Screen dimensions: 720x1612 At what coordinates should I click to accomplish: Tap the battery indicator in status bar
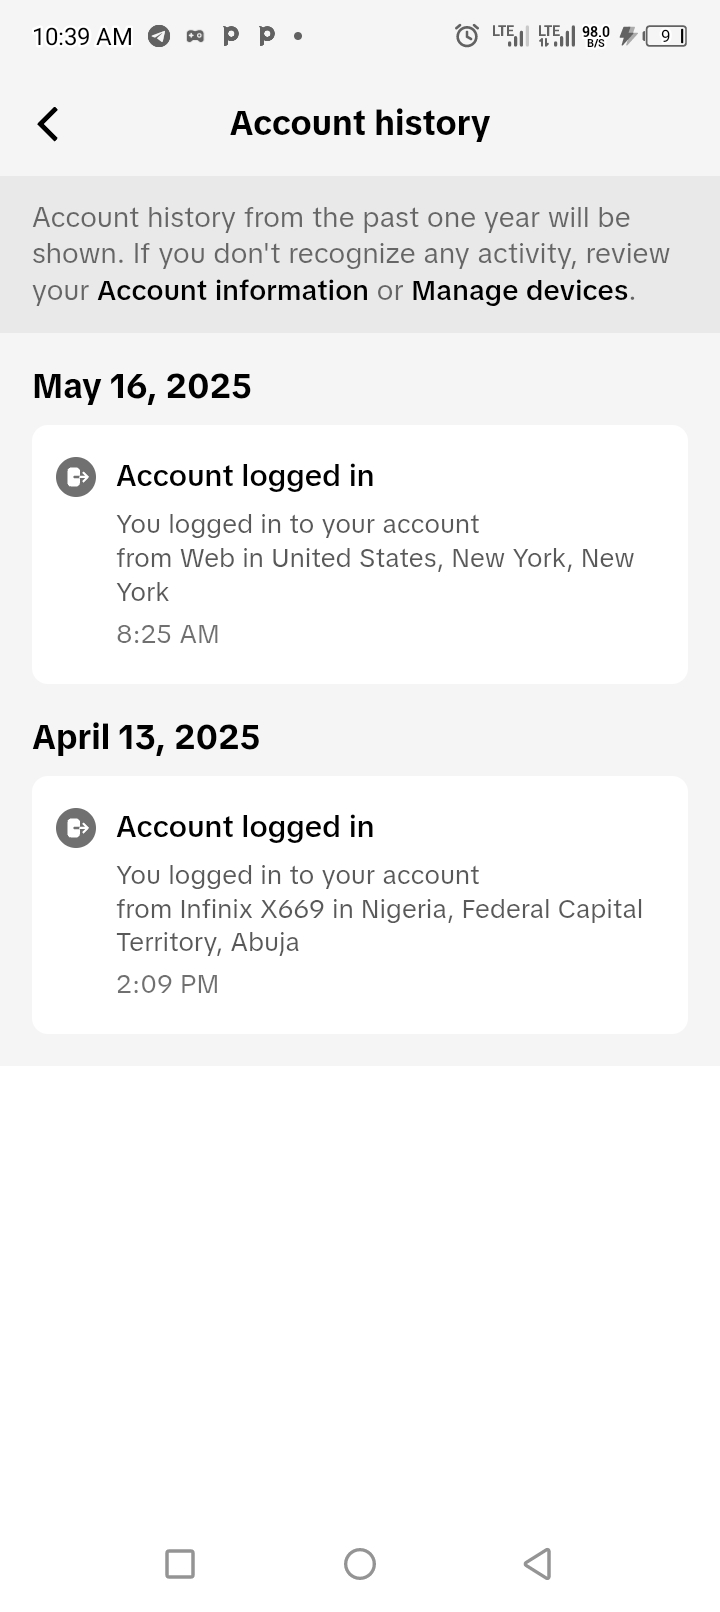pyautogui.click(x=665, y=37)
